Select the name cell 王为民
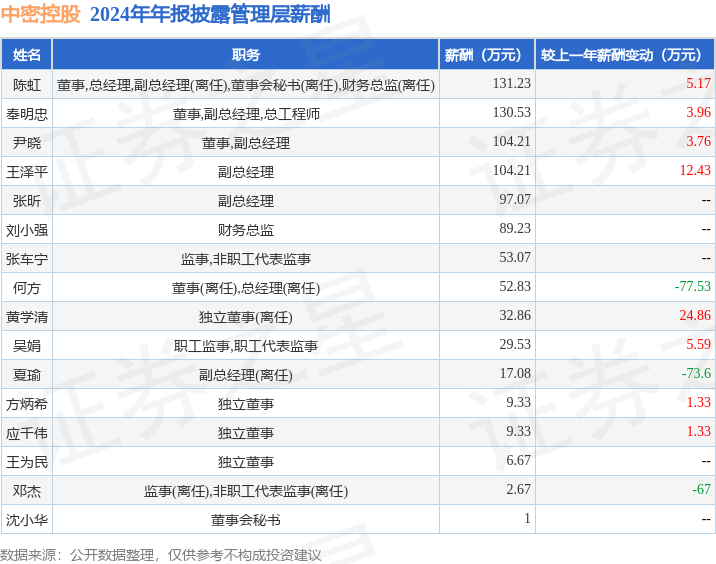This screenshot has height=564, width=716. coord(26,462)
